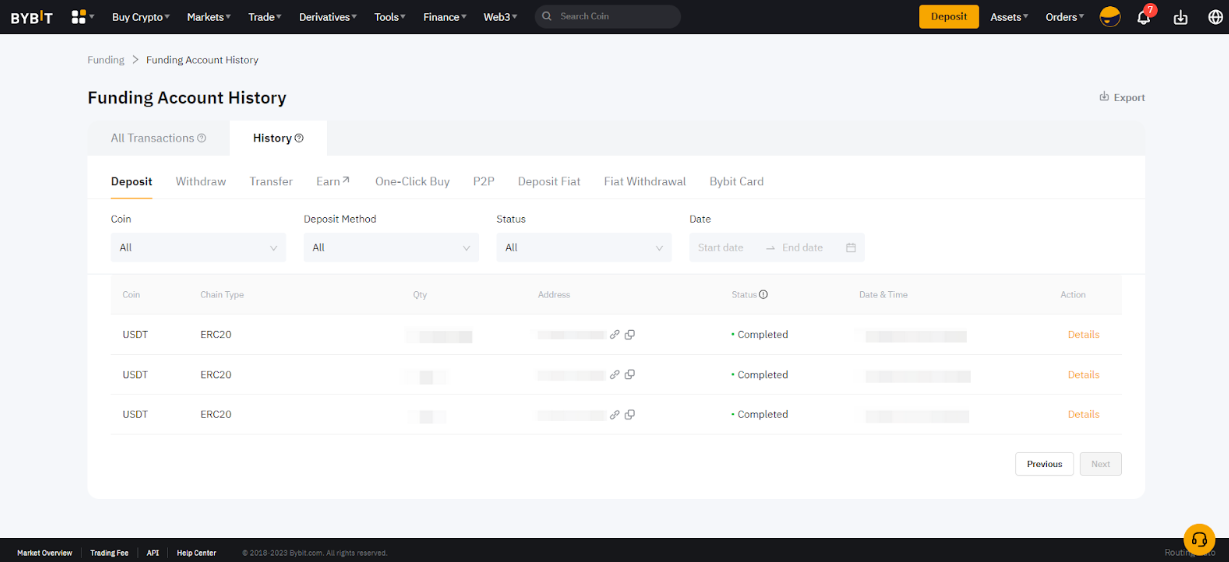Open the apps grid menu icon
This screenshot has width=1229, height=562.
pos(79,17)
